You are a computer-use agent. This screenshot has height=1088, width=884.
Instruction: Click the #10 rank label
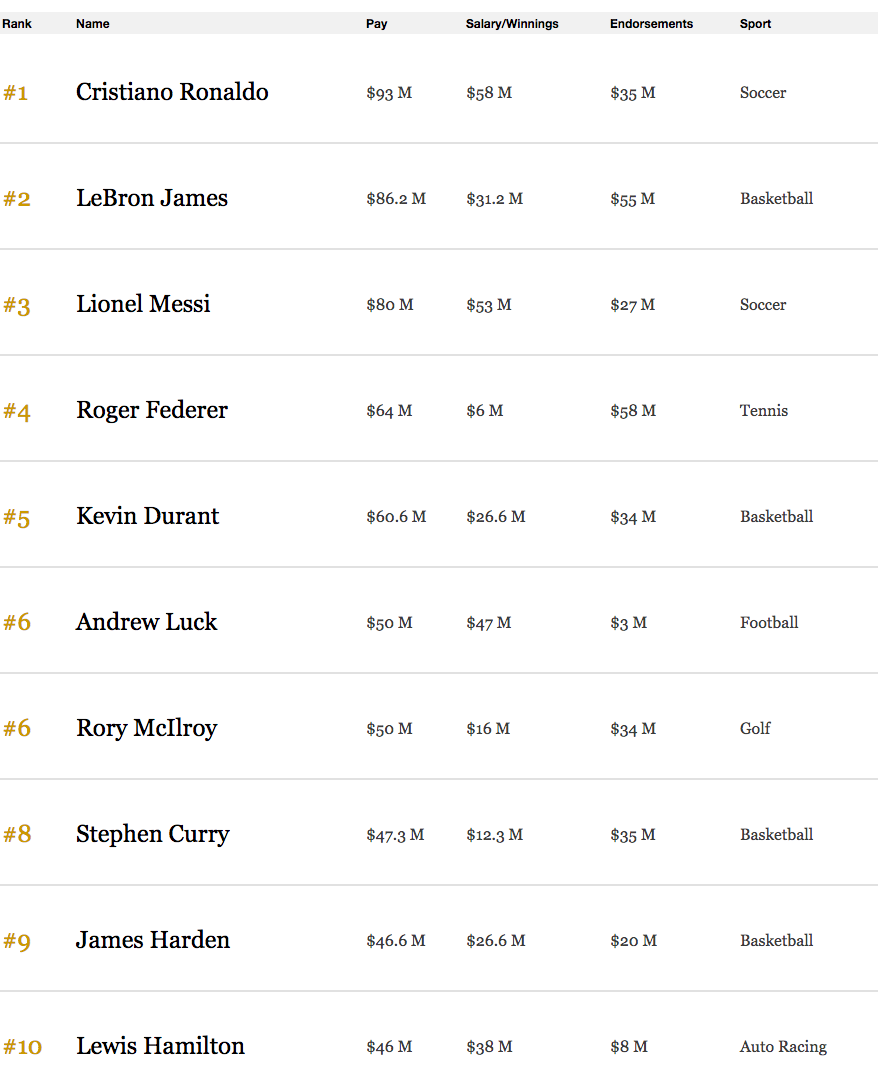22,1046
